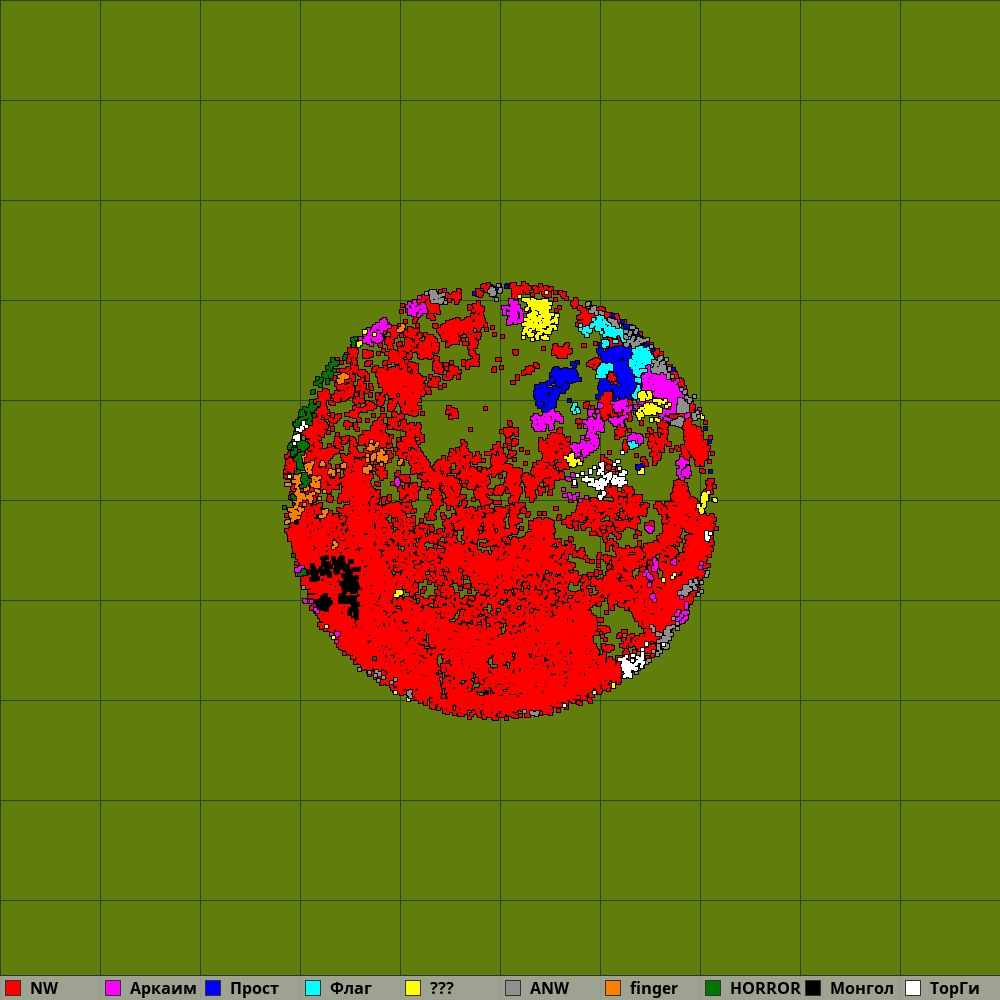Click the gray ANW legend swatch
This screenshot has width=1000, height=1000.
(x=513, y=988)
